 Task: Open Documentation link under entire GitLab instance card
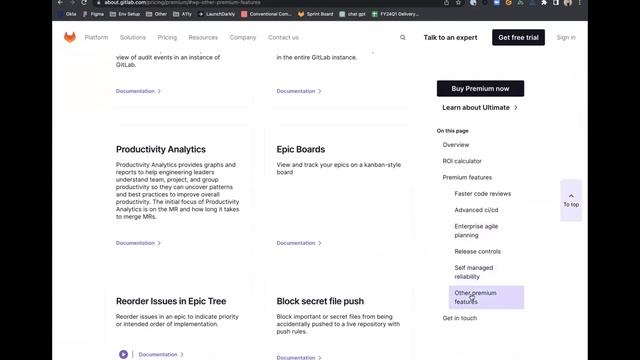tap(299, 91)
